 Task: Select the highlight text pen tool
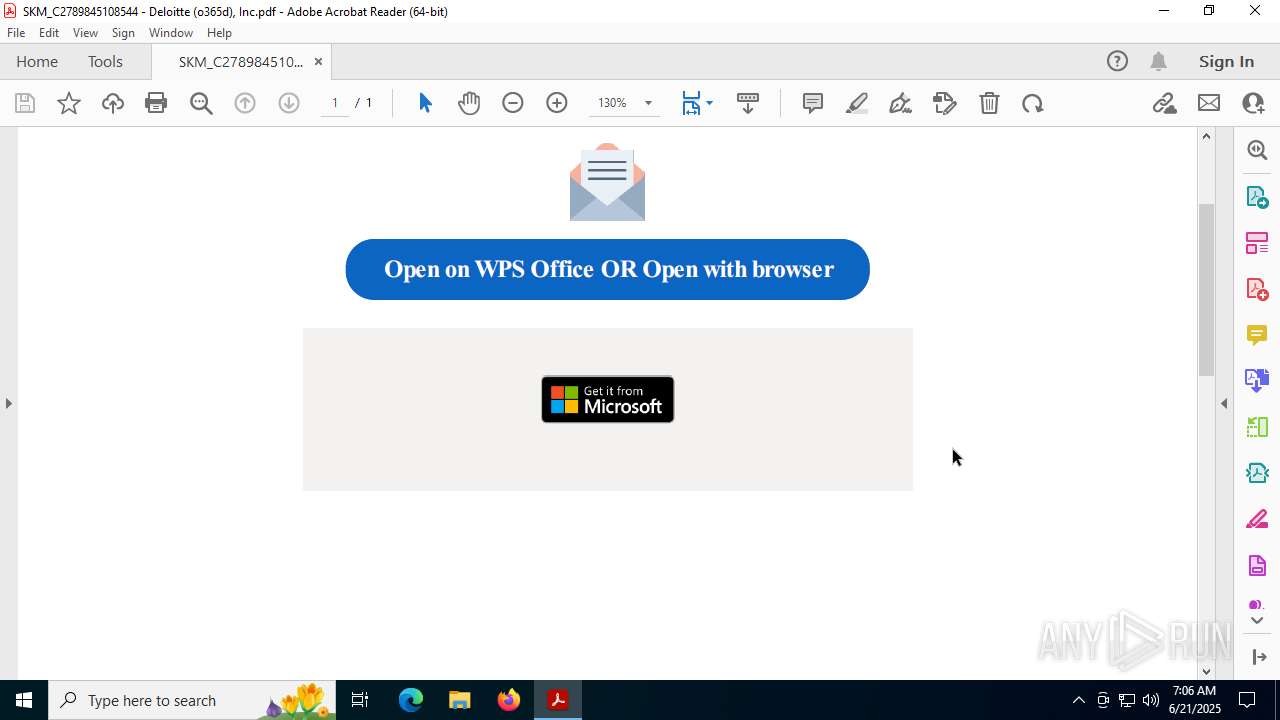[x=857, y=103]
